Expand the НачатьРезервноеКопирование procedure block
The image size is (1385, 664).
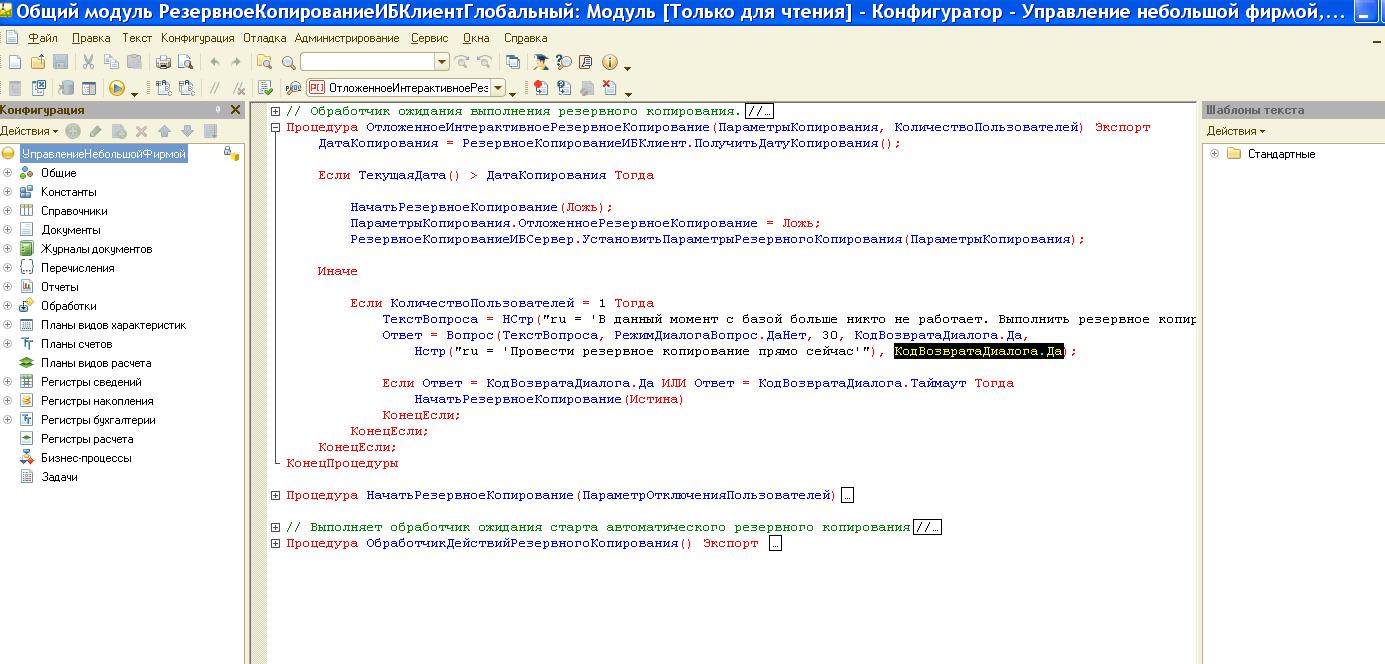[x=276, y=495]
